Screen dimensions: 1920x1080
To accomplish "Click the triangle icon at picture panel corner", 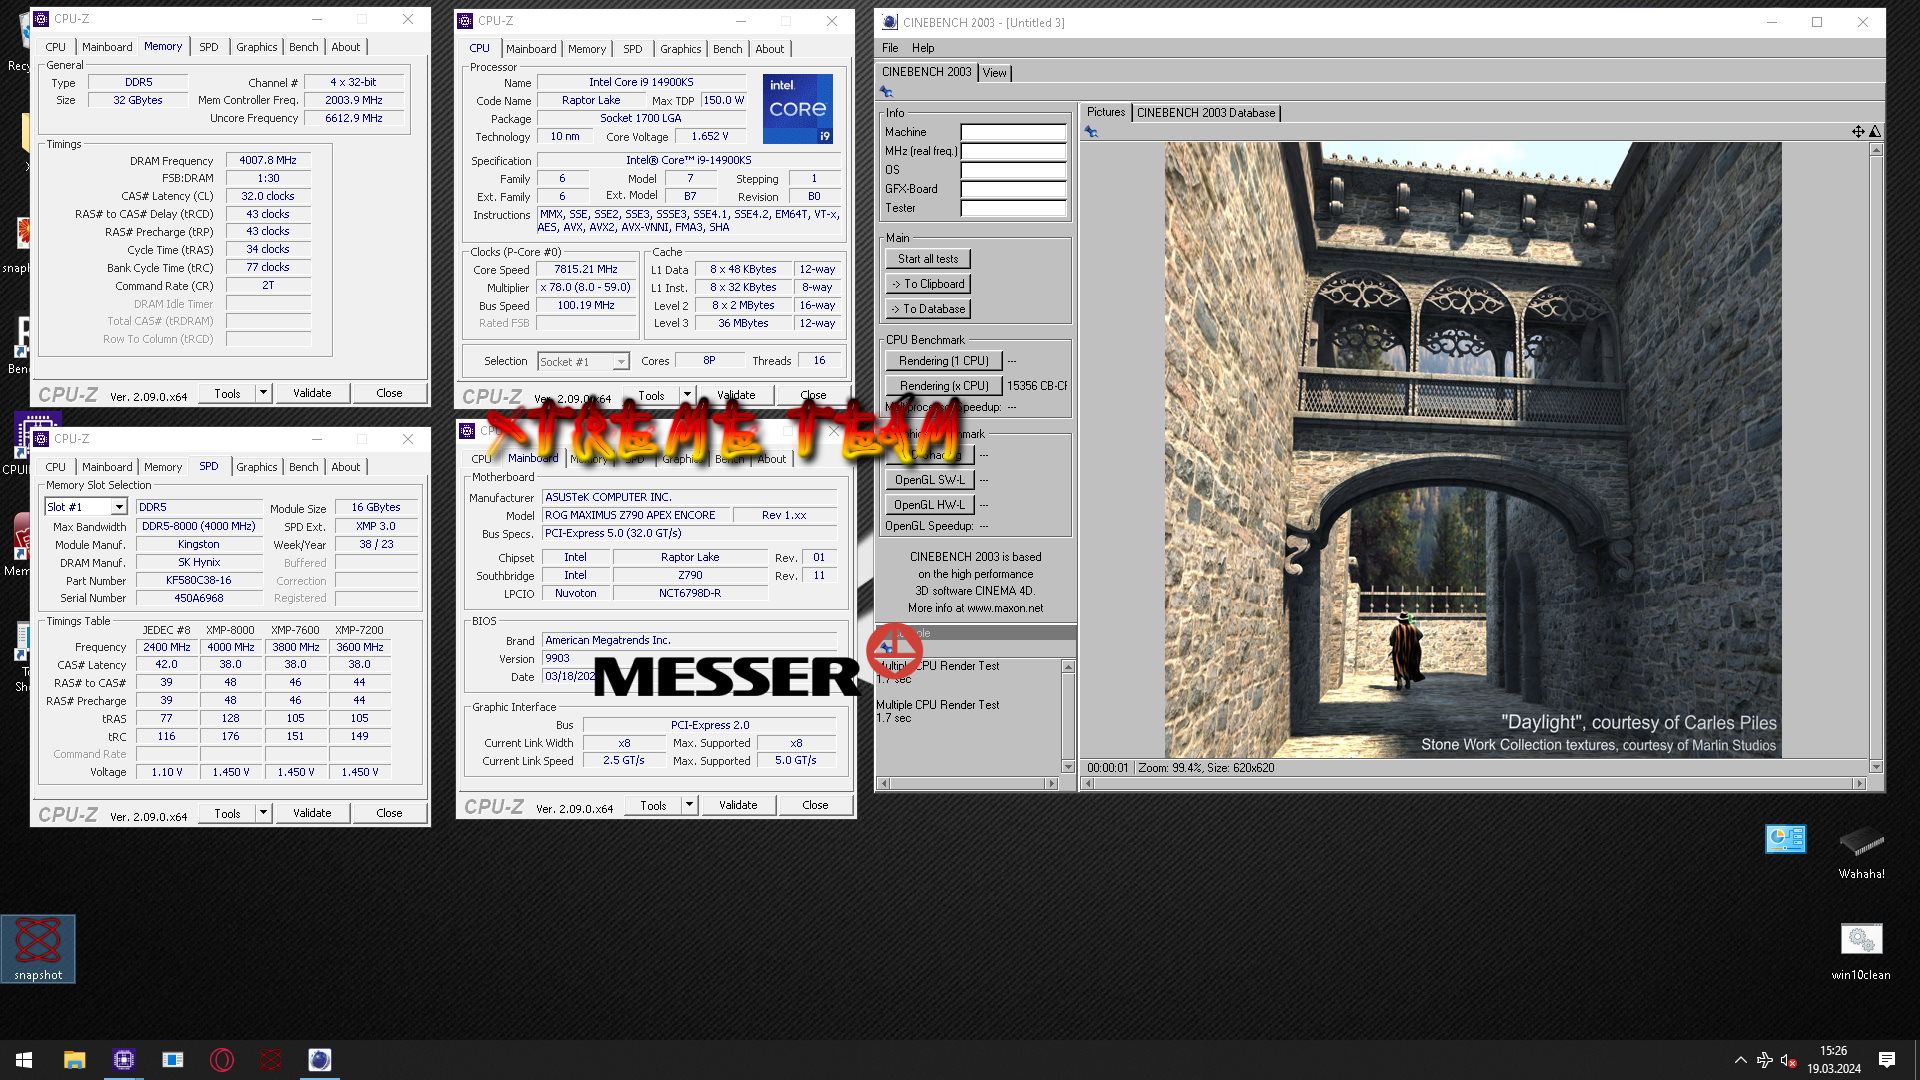I will point(1875,132).
